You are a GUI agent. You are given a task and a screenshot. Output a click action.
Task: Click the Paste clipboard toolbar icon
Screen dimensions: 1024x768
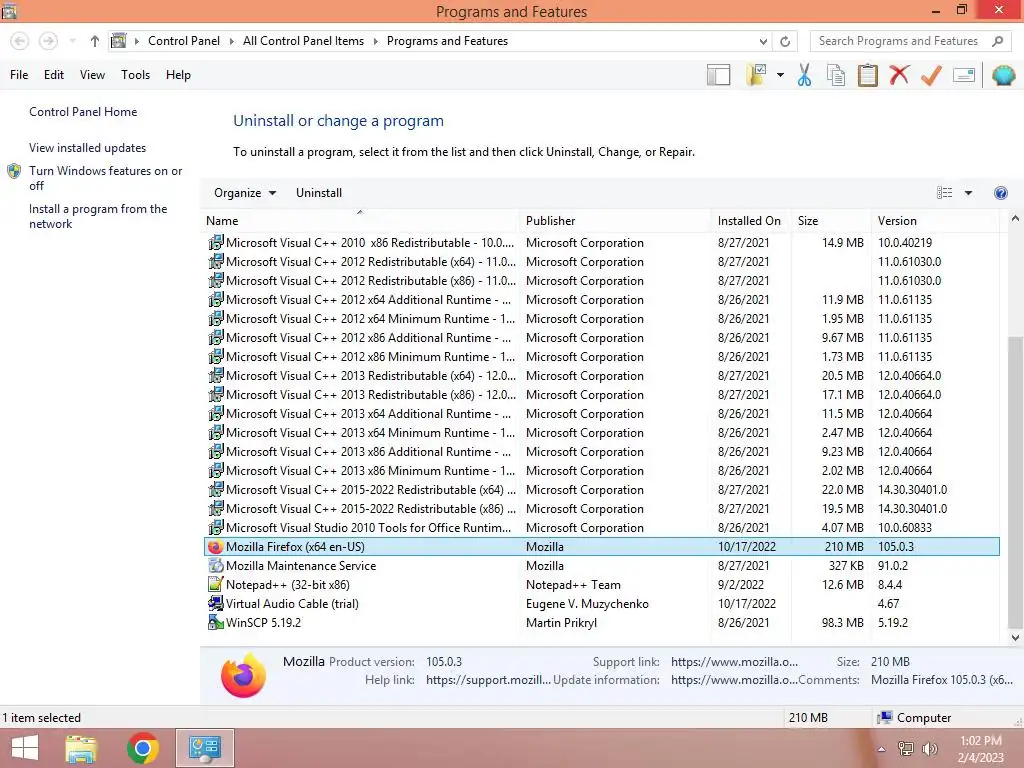tap(867, 75)
